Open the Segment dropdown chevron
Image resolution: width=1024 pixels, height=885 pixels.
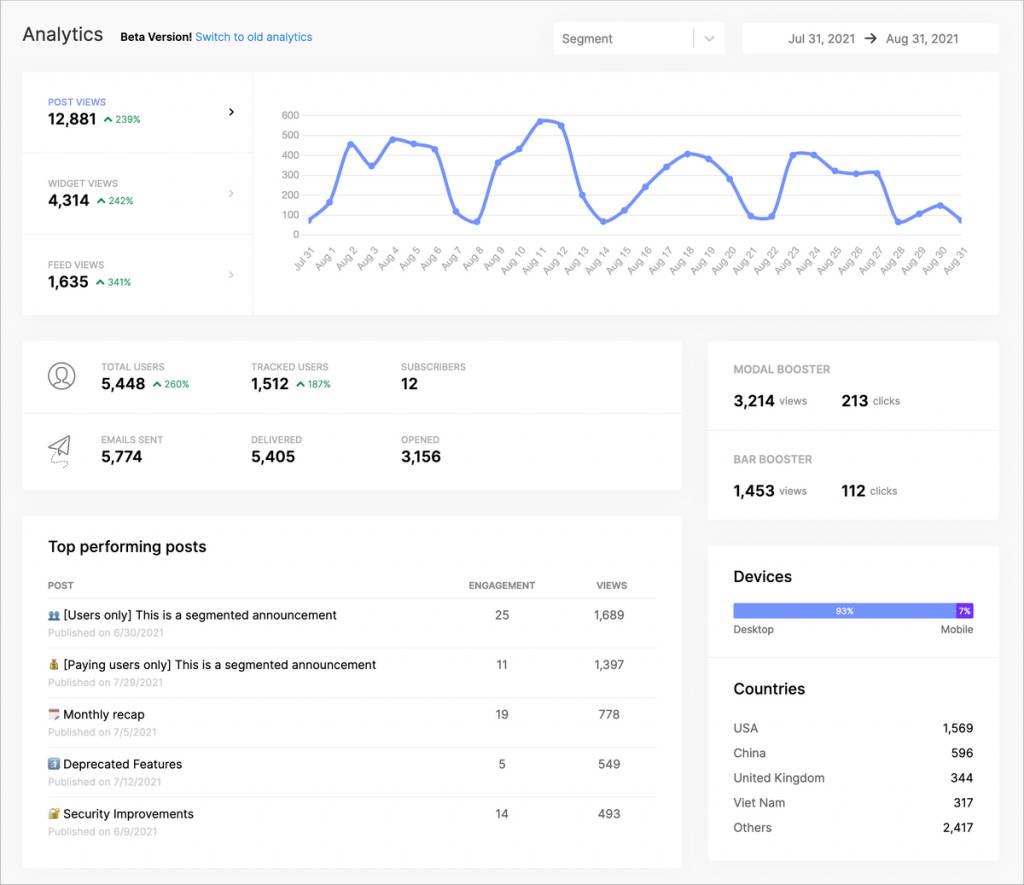tap(709, 39)
